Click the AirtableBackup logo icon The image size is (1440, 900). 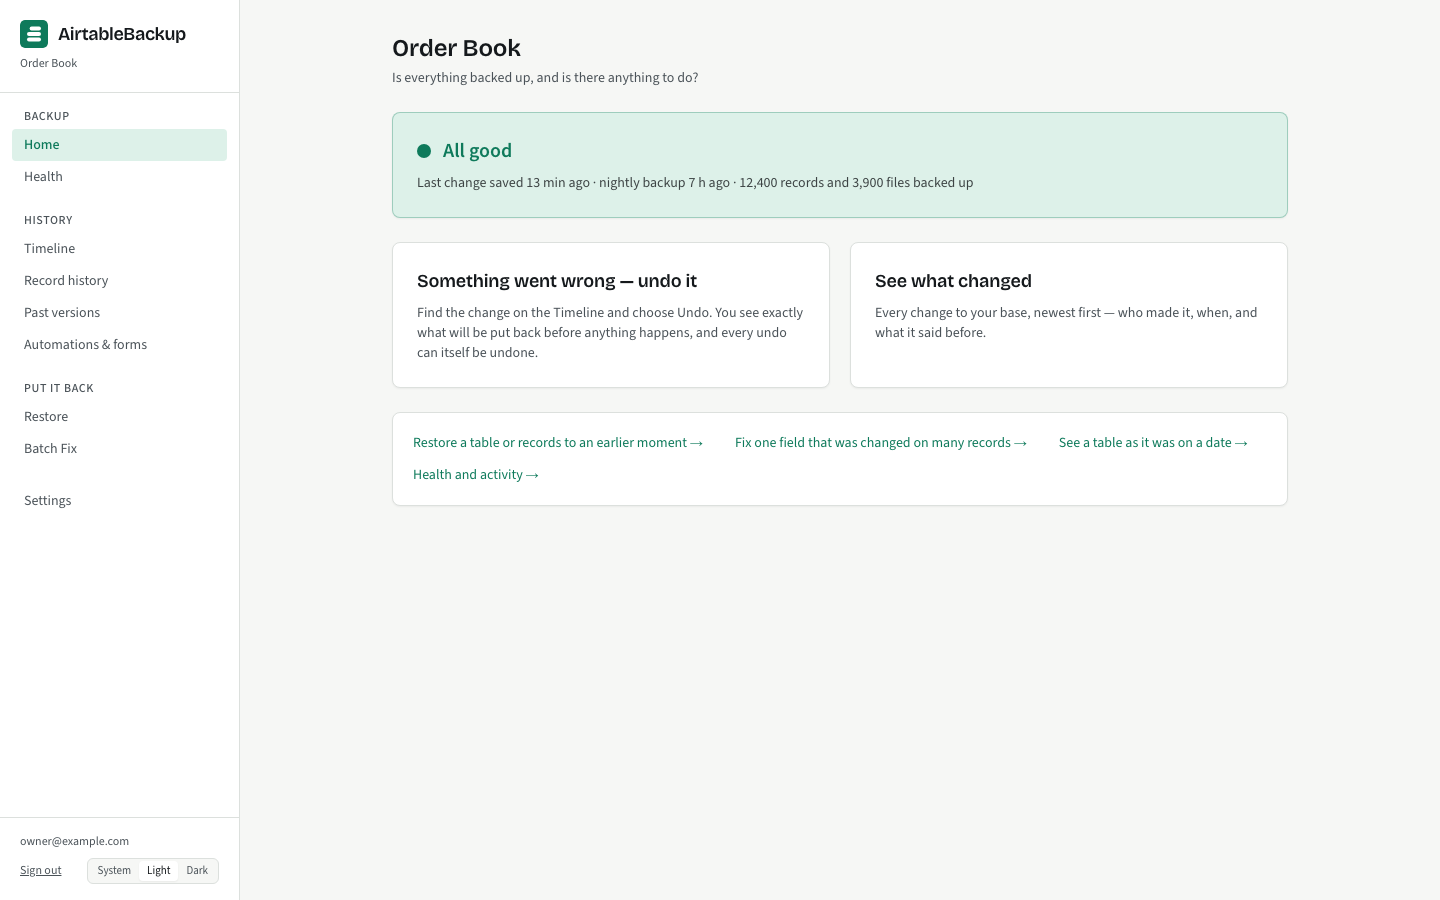point(34,34)
